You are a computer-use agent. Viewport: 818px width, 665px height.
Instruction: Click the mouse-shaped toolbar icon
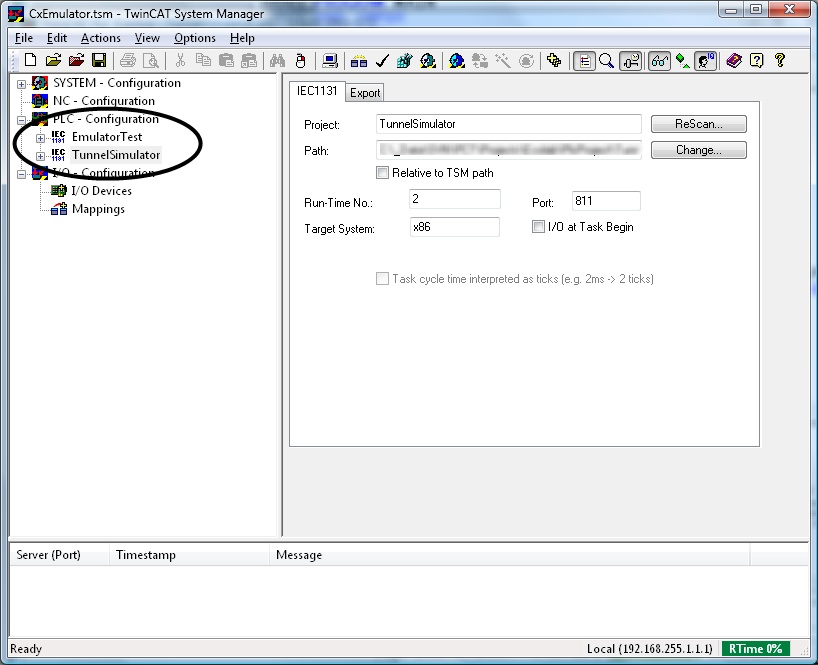[300, 61]
